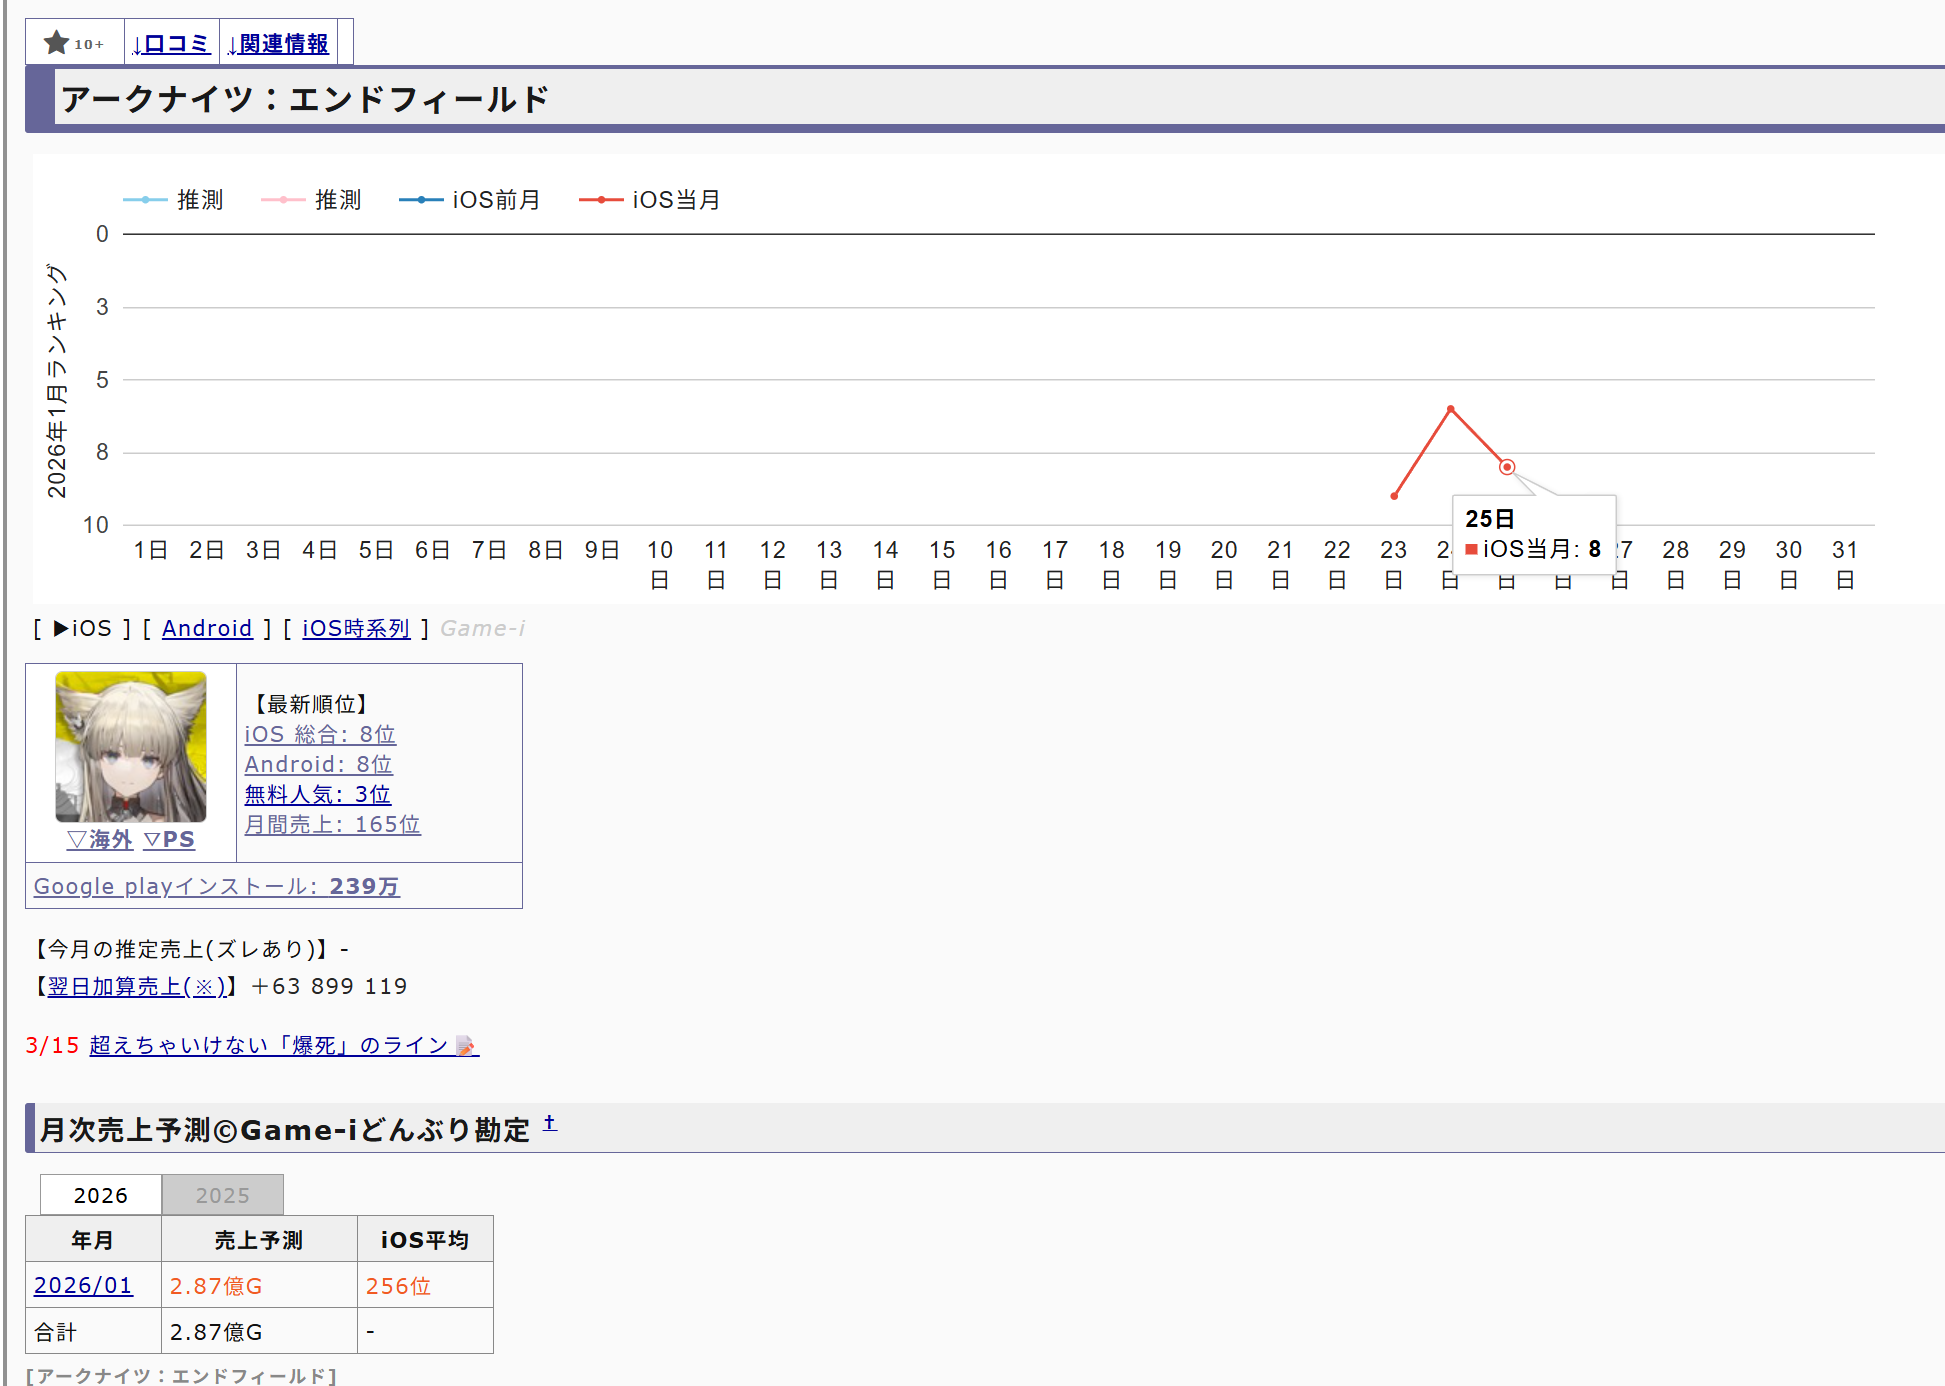This screenshot has width=1945, height=1386.
Task: Toggle the iOS前月 legend series
Action: (470, 200)
